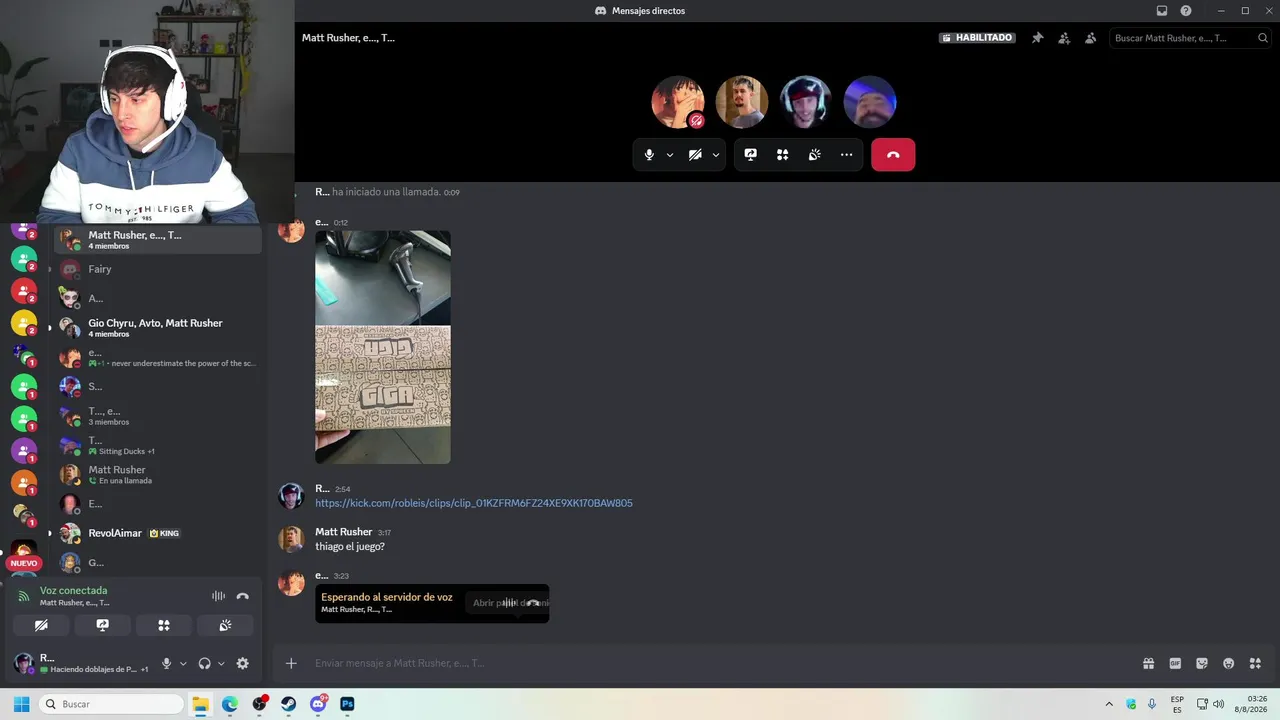Open more call options (three dots)
The width and height of the screenshot is (1280, 720).
pyautogui.click(x=847, y=155)
